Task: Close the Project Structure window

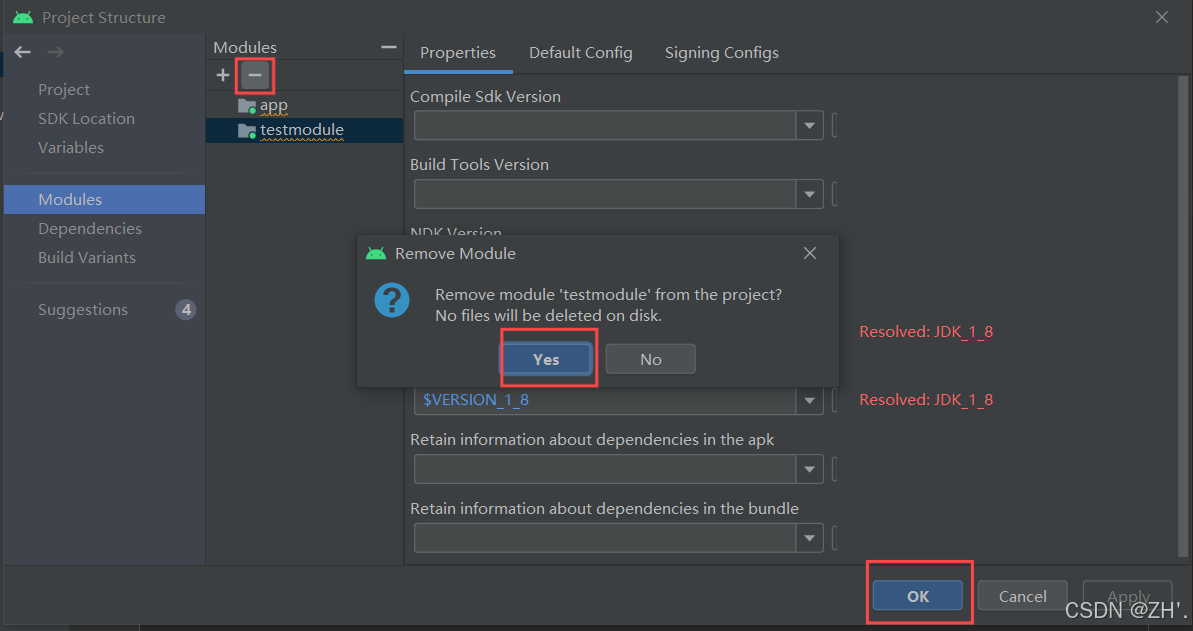Action: (1162, 17)
